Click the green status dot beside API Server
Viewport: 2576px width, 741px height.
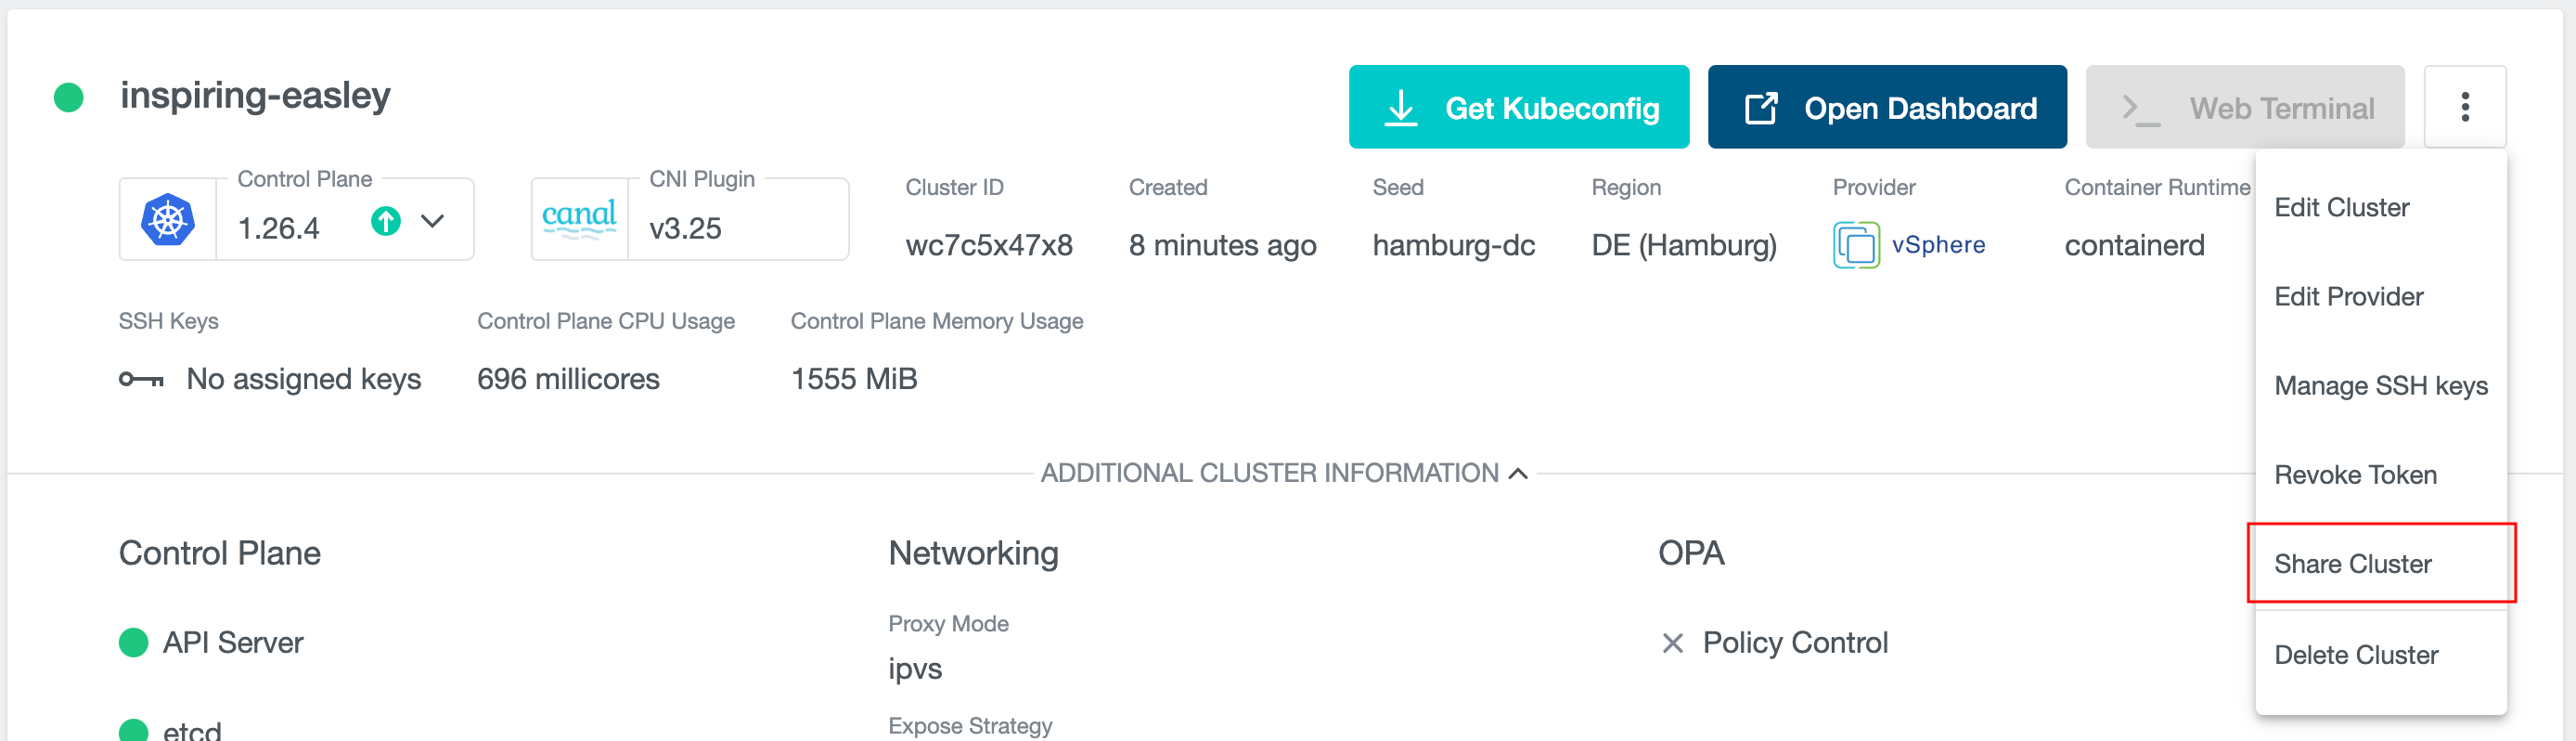click(x=132, y=643)
